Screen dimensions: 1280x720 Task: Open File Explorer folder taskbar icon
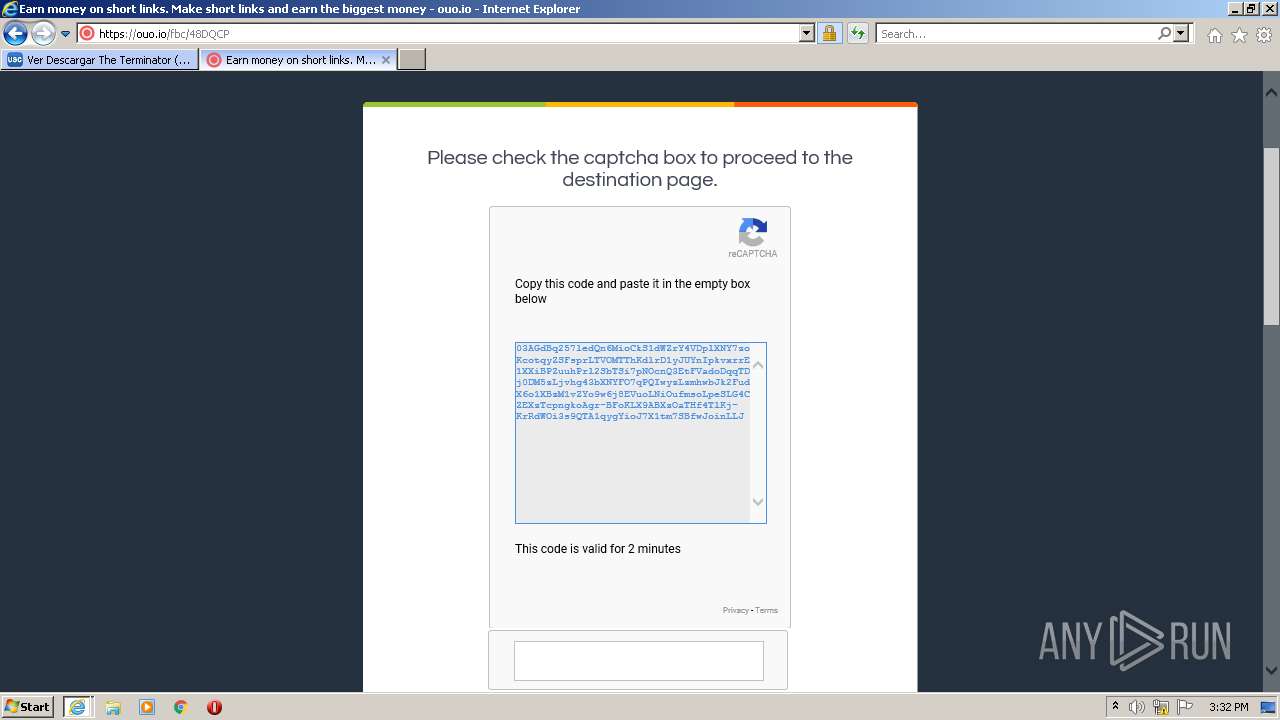tap(113, 707)
